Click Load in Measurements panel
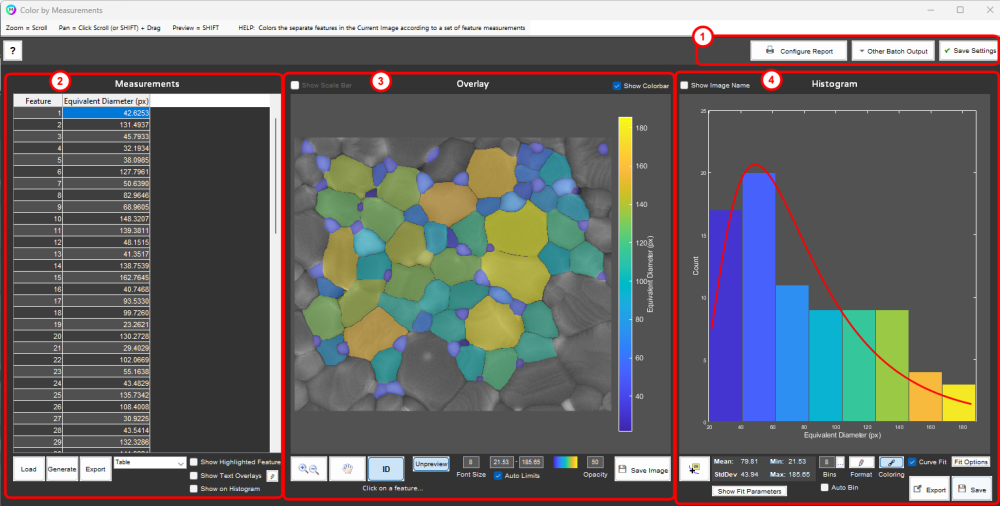The height and width of the screenshot is (506, 1000). pos(28,469)
